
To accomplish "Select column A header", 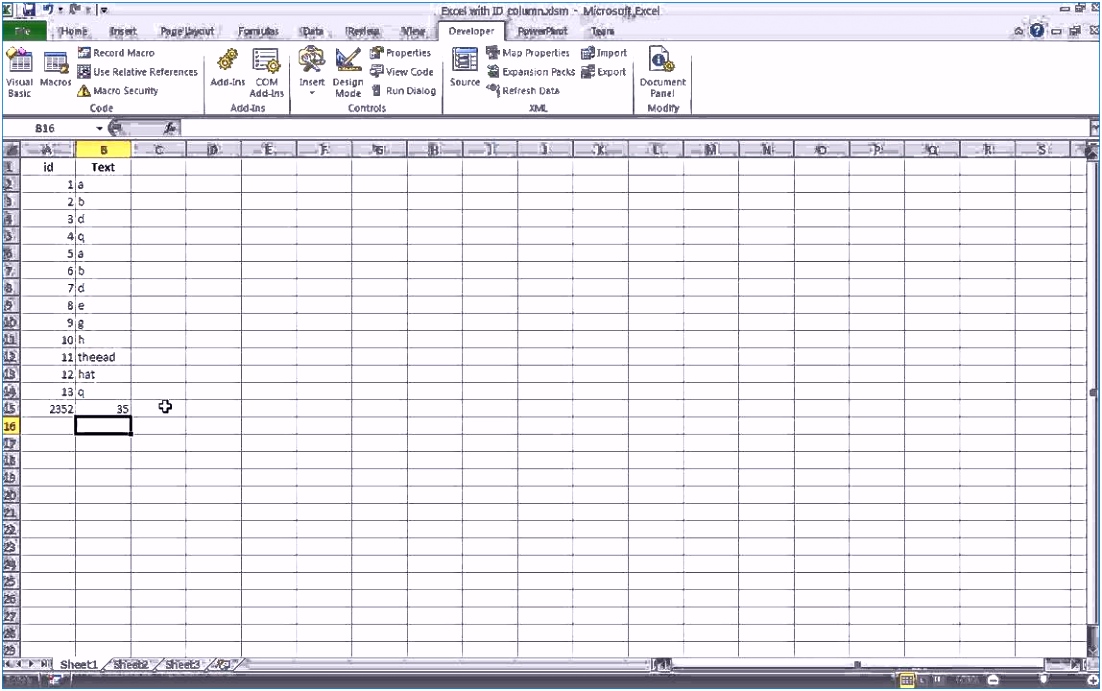I will [48, 149].
